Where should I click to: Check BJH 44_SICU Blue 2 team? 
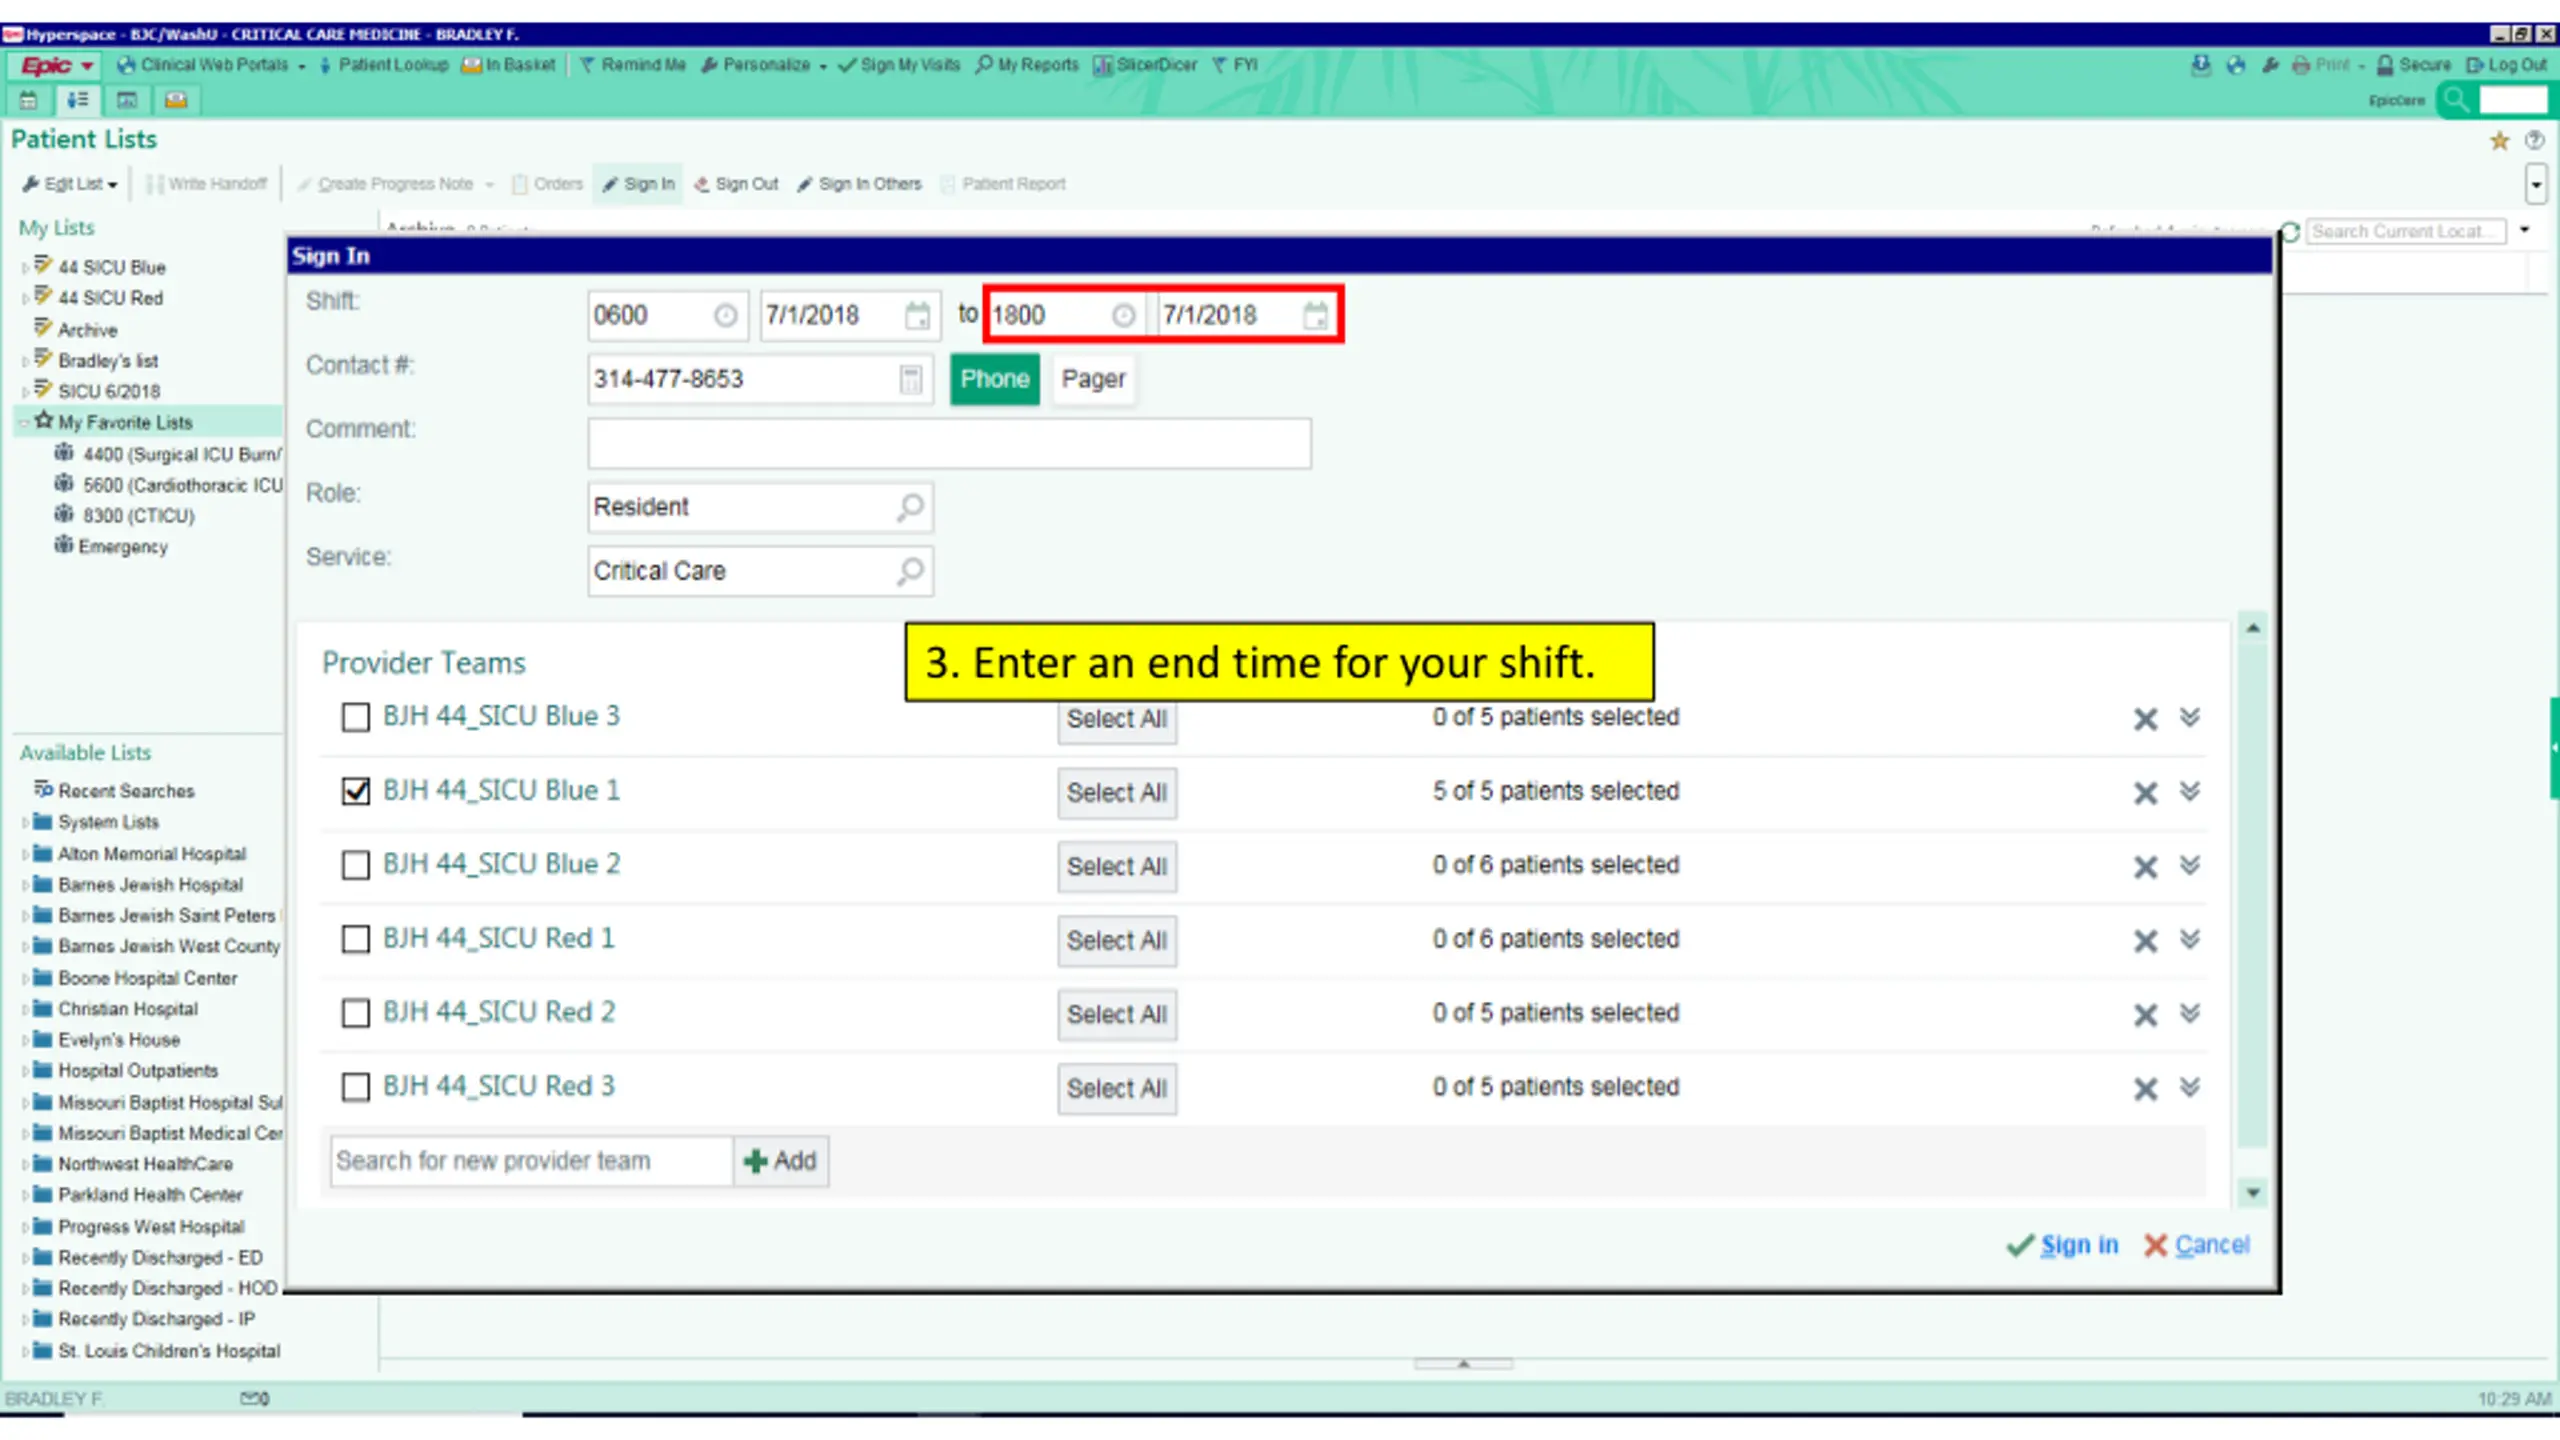coord(355,865)
